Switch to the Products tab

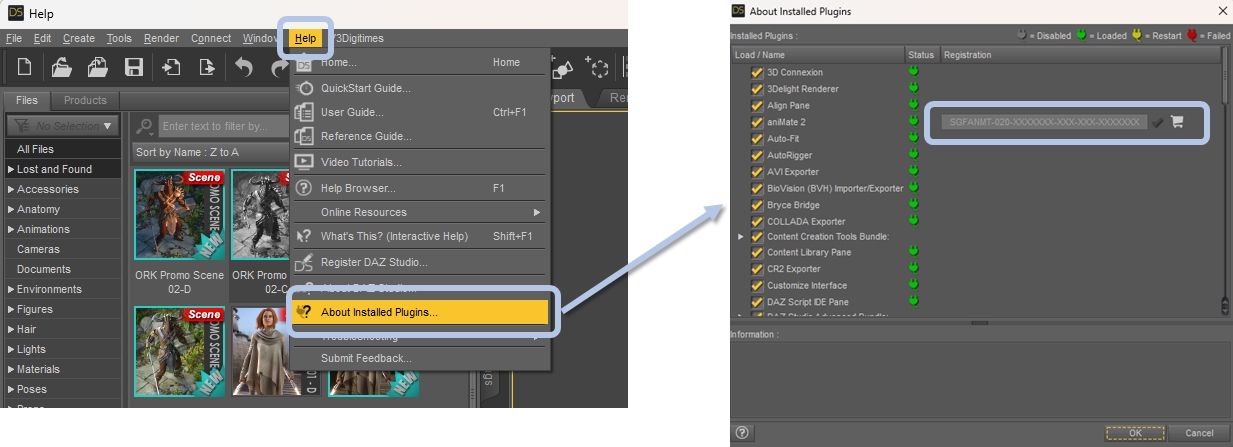pos(85,100)
